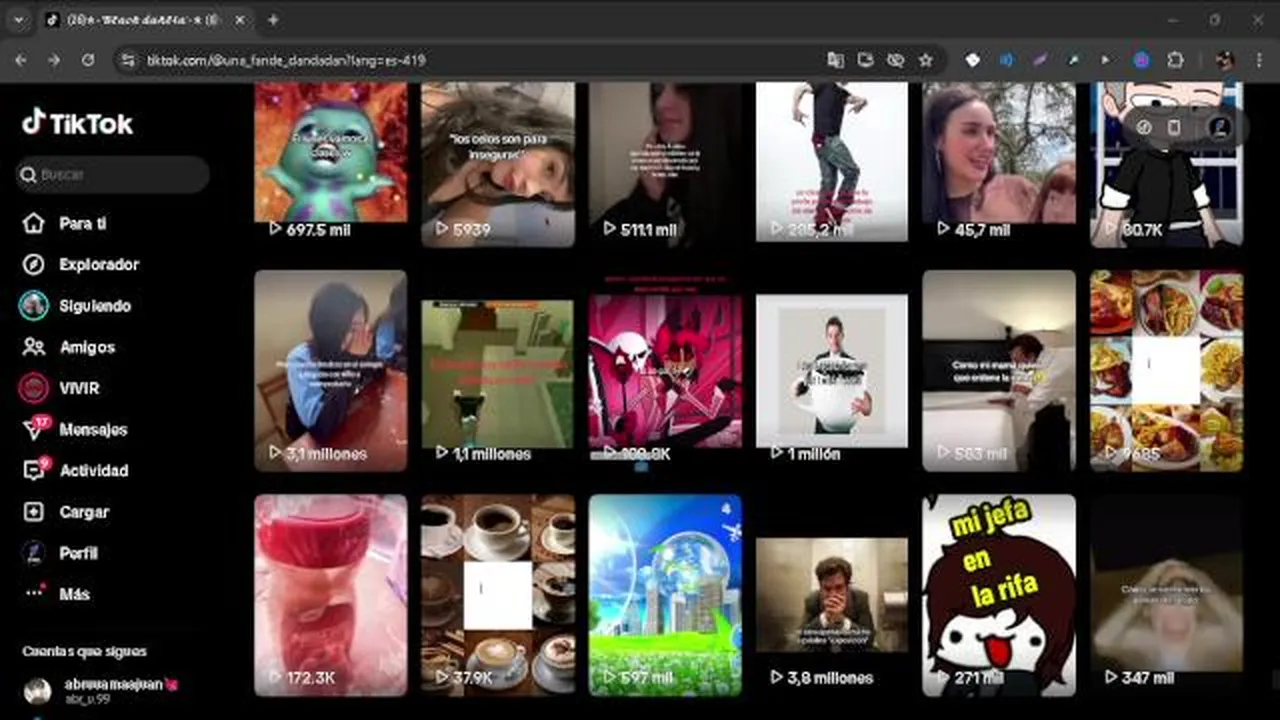Click the profile avatar icon in floating top-right bar
Viewport: 1280px width, 720px height.
(x=1218, y=127)
